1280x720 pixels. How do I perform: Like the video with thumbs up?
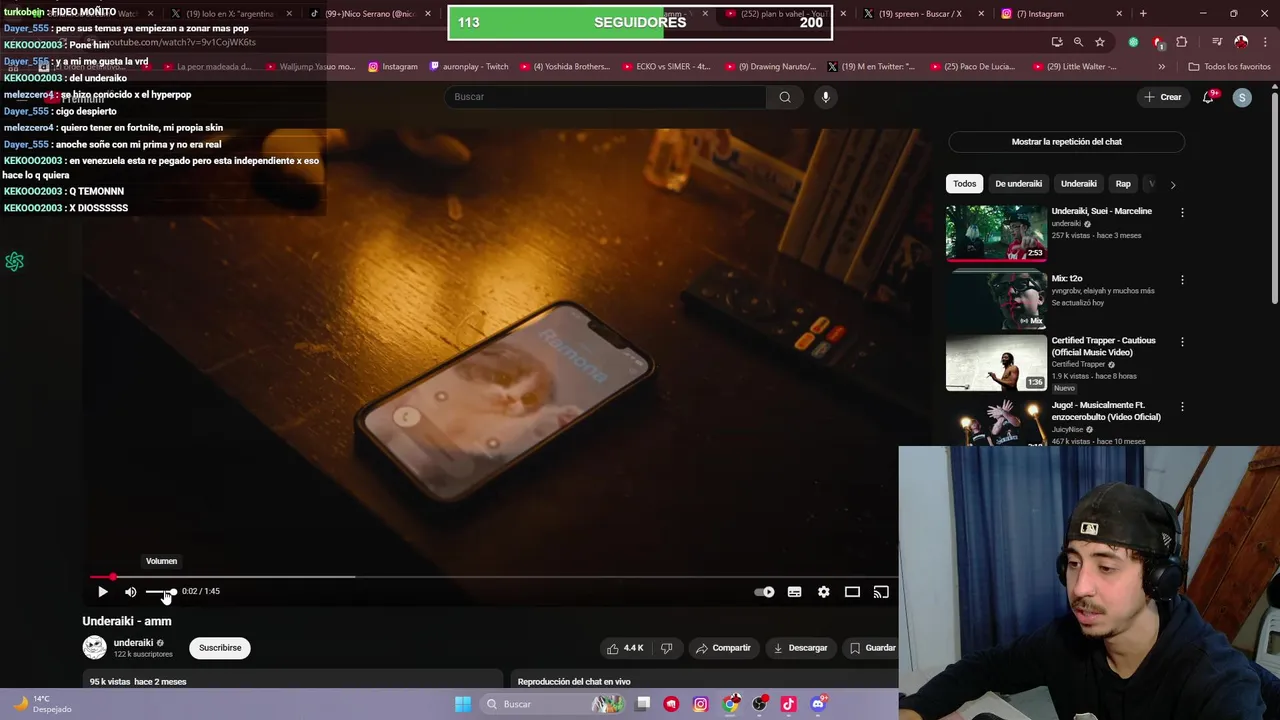(x=626, y=648)
